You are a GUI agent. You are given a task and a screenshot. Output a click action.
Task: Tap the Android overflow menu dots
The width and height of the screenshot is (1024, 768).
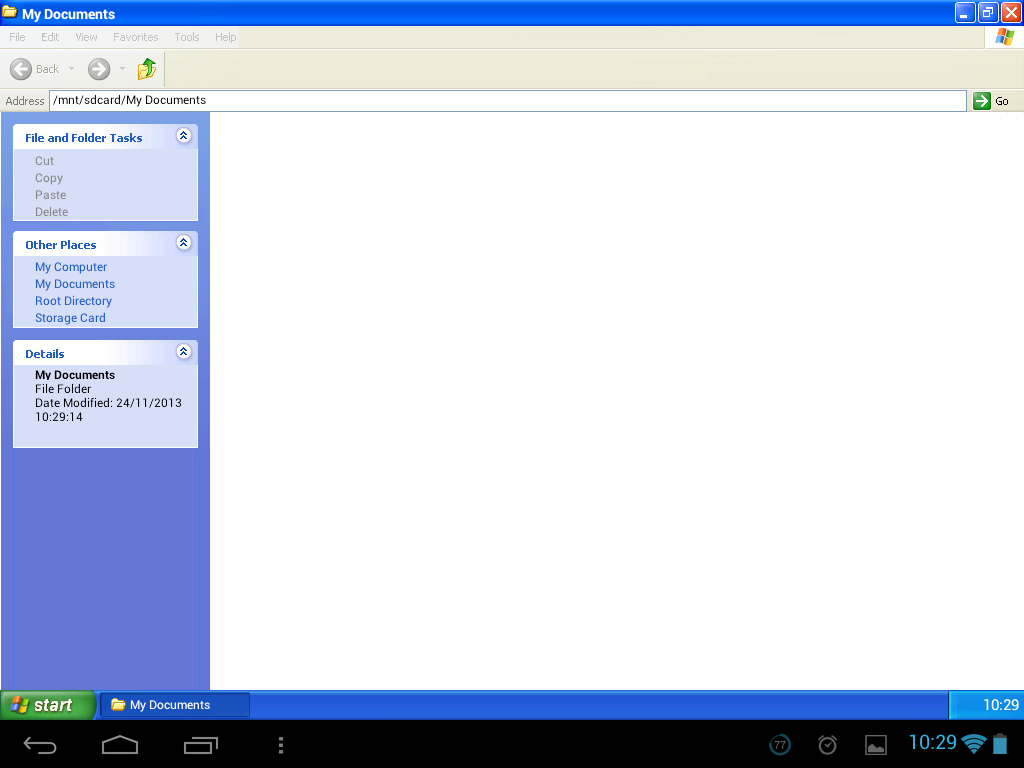[281, 745]
